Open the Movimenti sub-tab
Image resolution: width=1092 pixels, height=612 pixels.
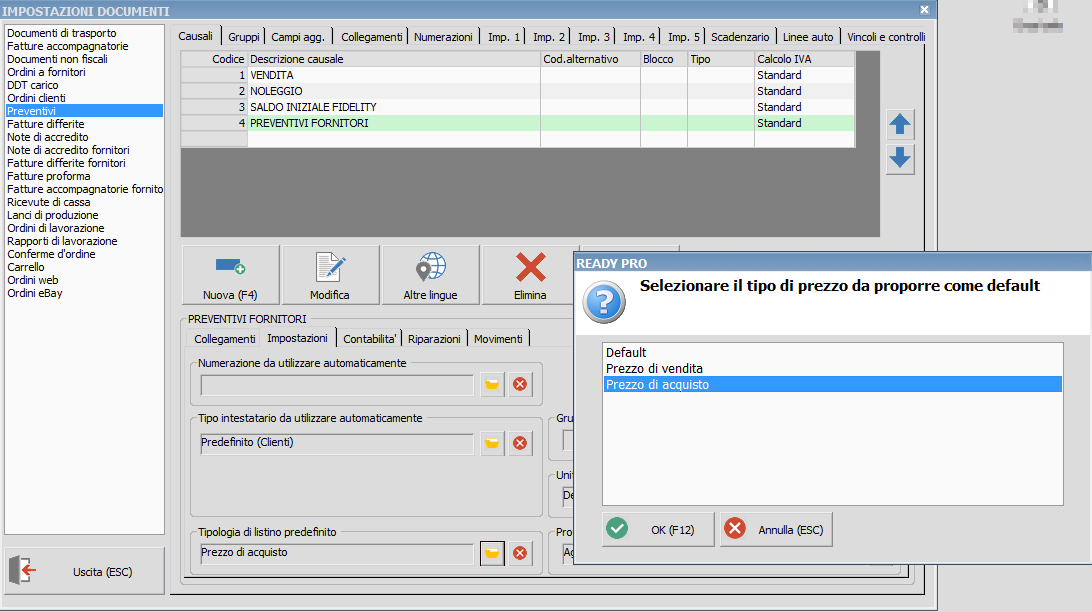498,339
